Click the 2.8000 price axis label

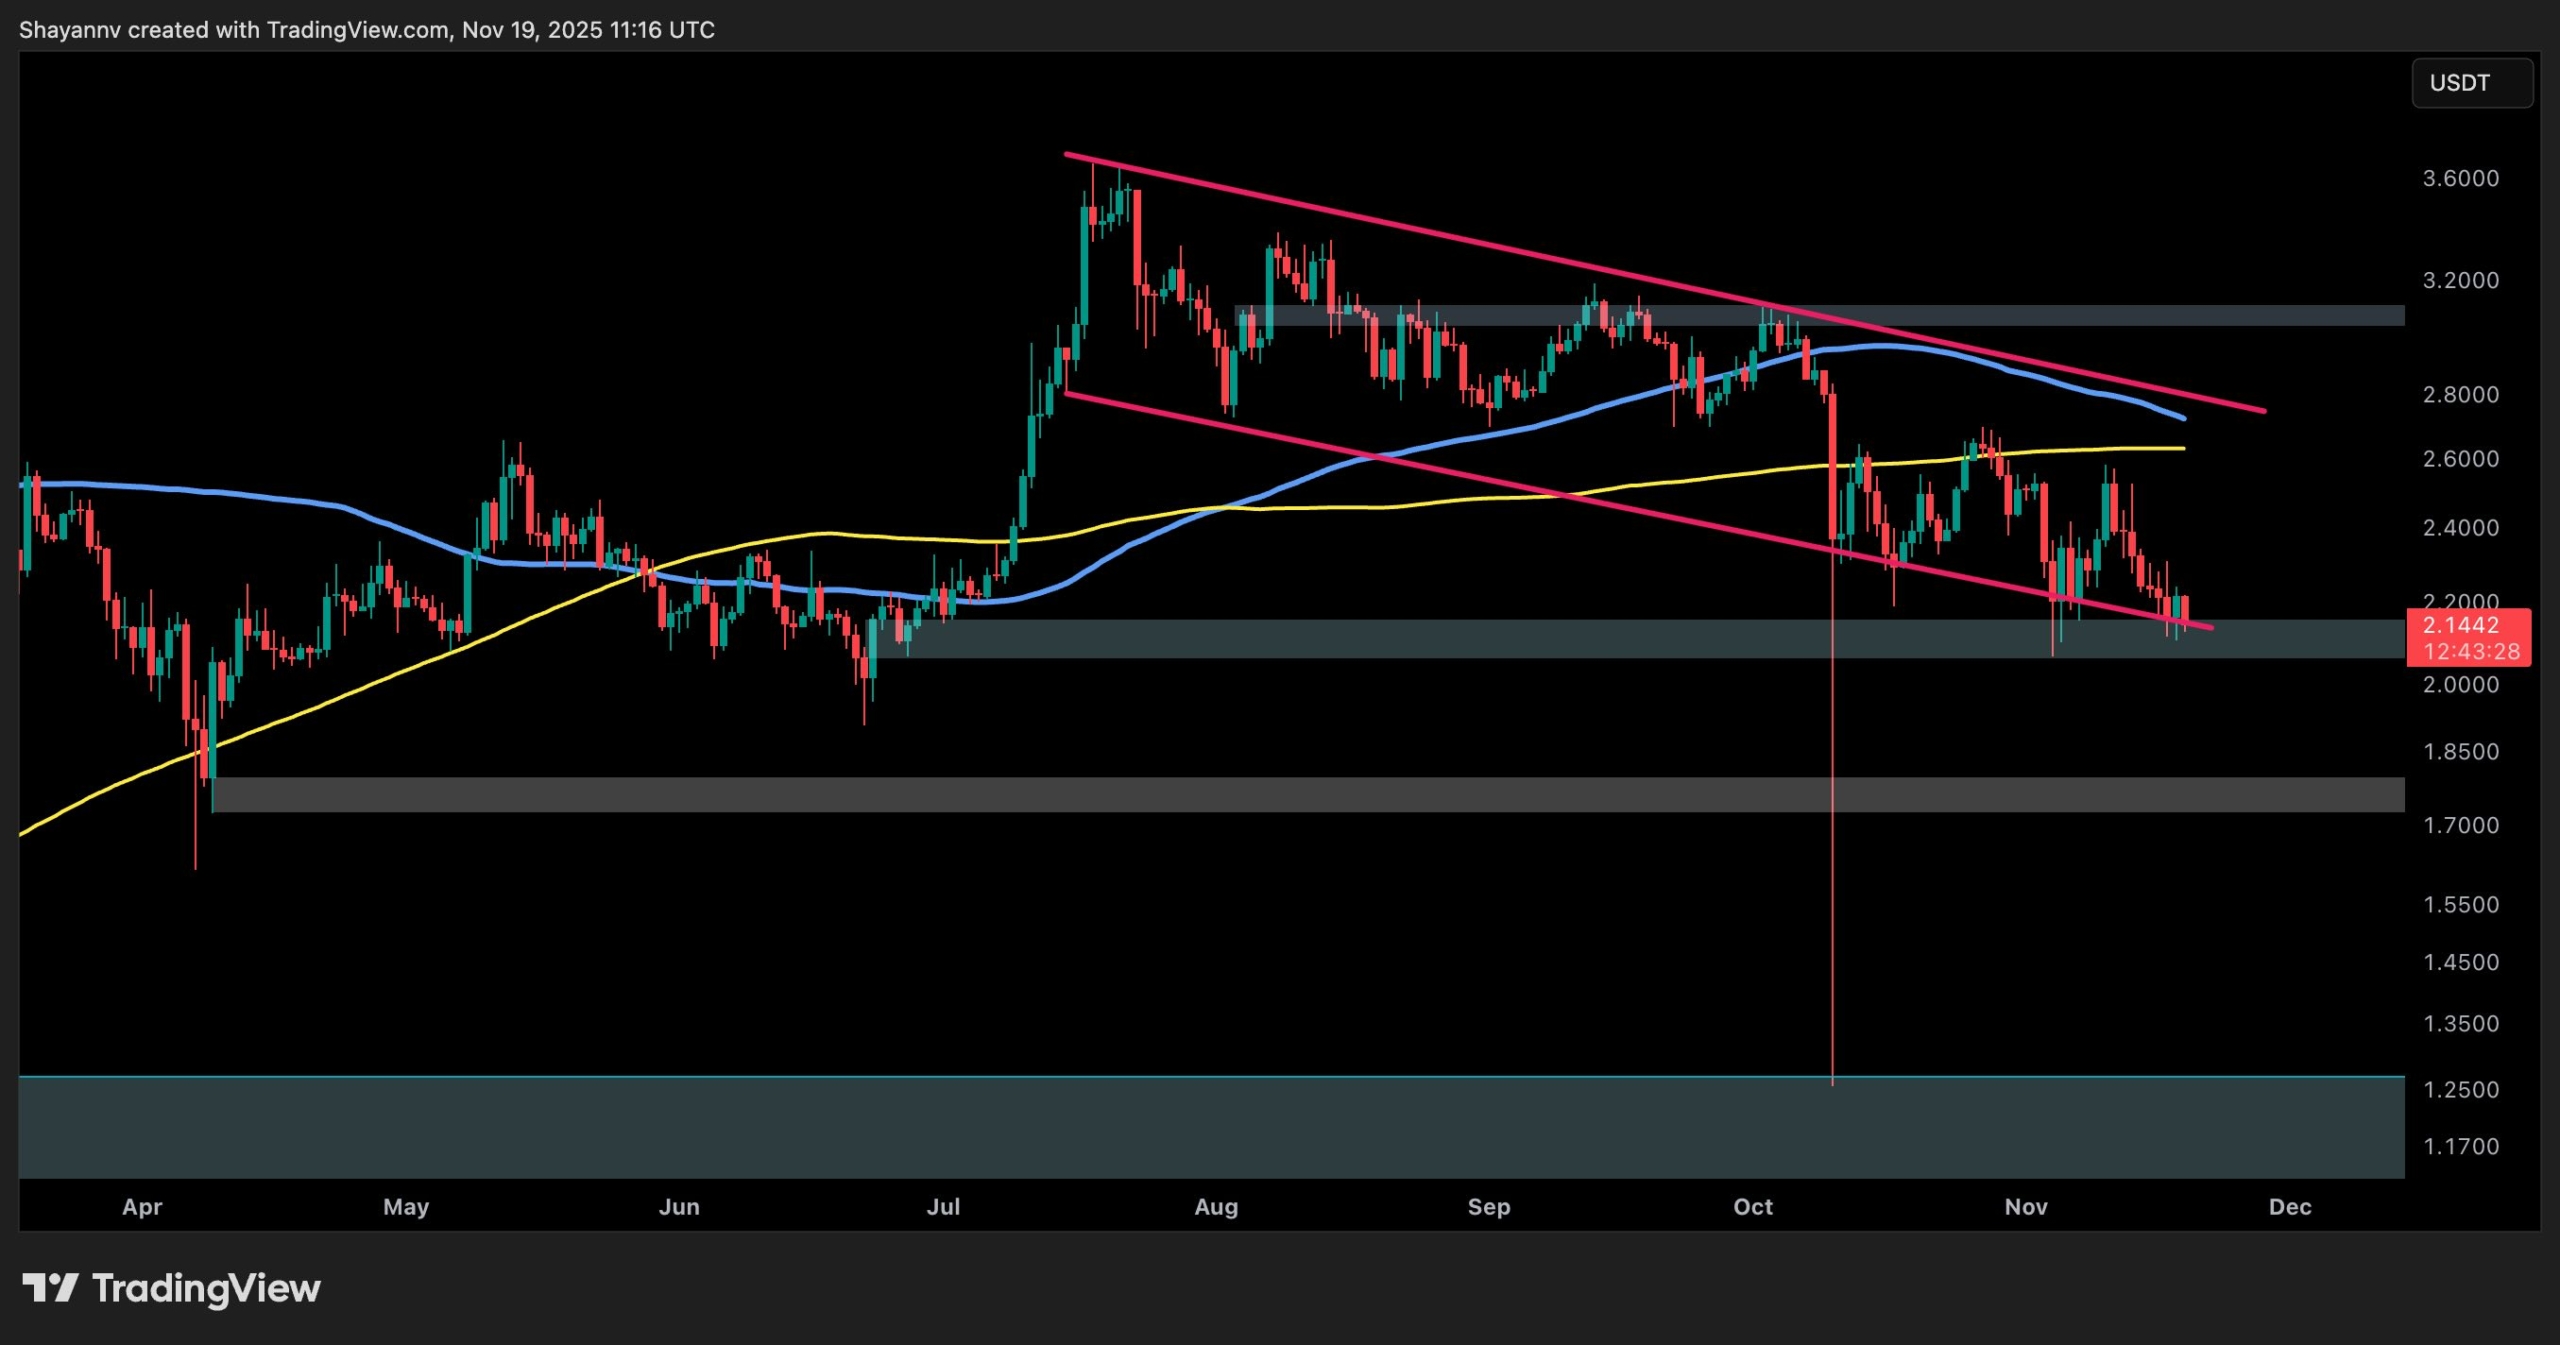click(2460, 395)
